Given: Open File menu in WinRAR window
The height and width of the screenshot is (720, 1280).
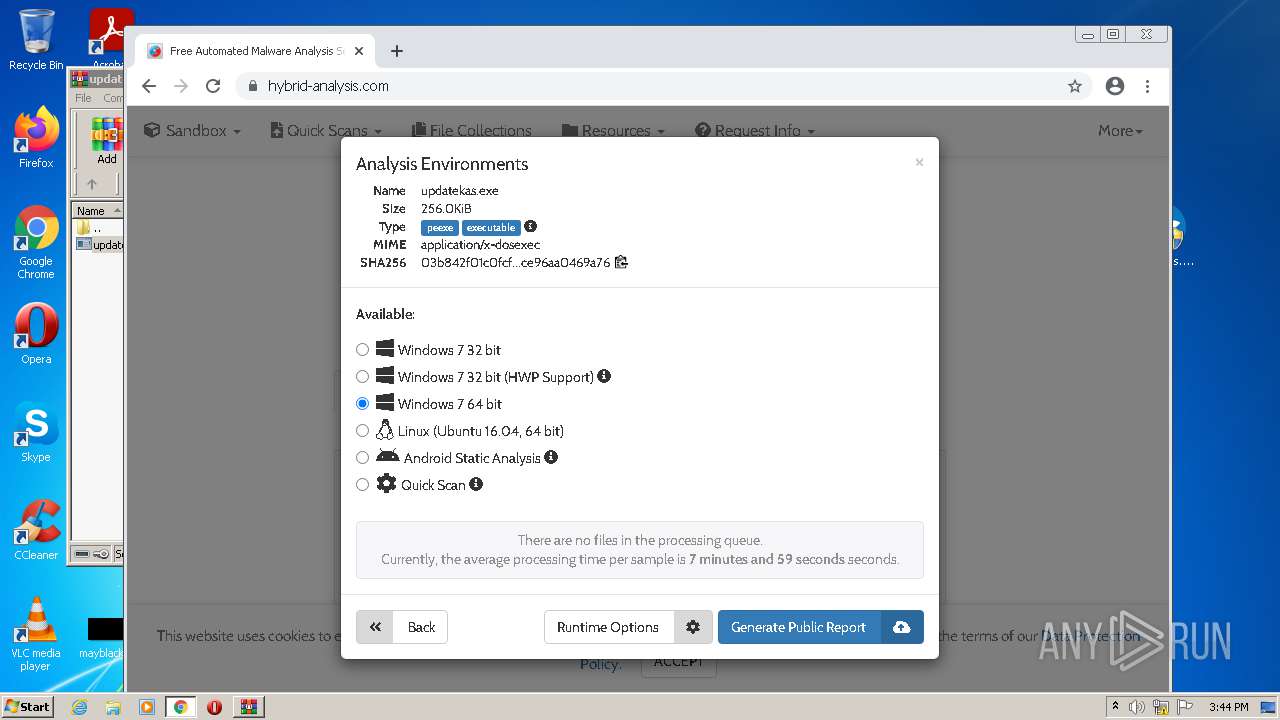Looking at the screenshot, I should point(84,98).
